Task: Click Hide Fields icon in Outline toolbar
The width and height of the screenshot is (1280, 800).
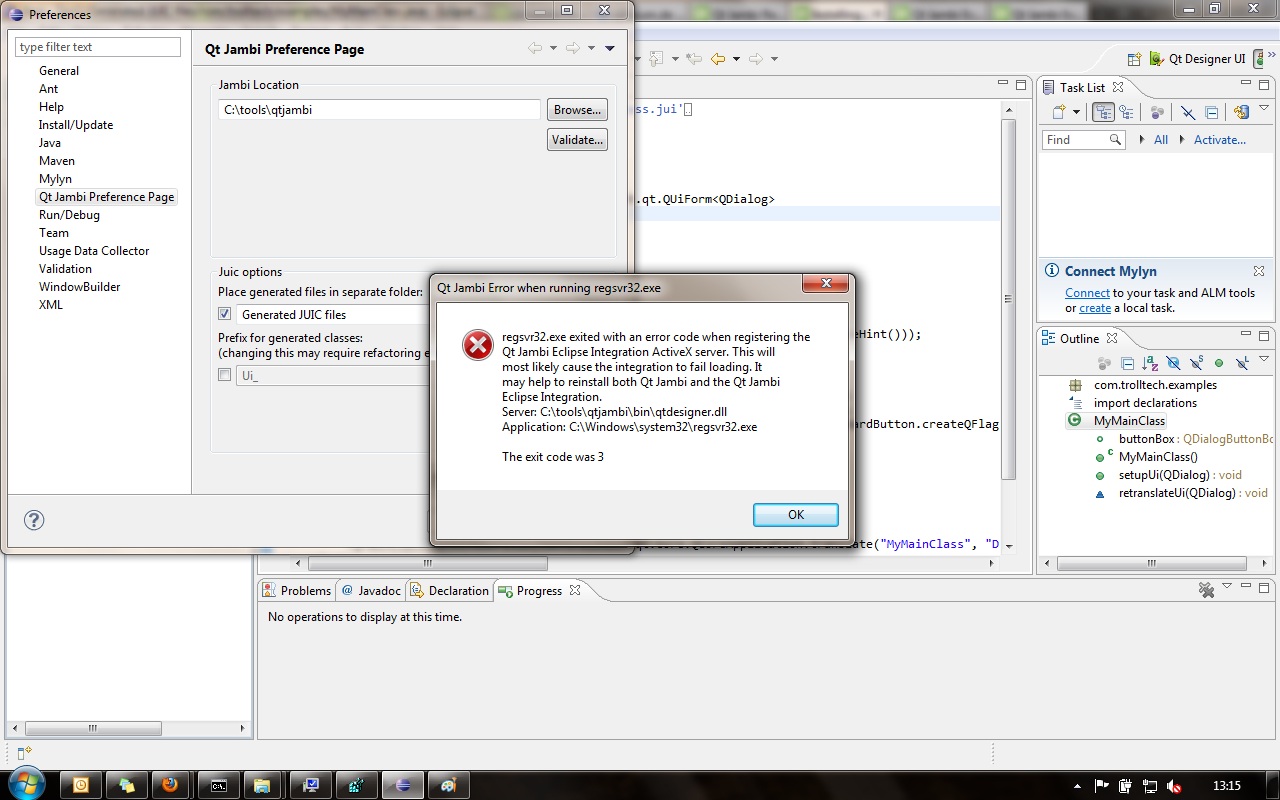Action: tap(1173, 363)
